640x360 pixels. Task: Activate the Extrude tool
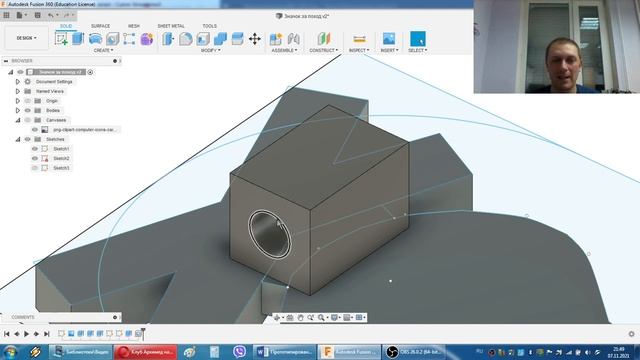78,39
